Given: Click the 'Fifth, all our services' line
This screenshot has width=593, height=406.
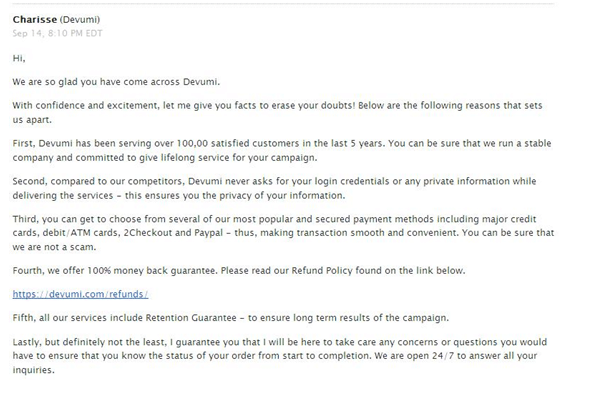Looking at the screenshot, I should tap(231, 318).
